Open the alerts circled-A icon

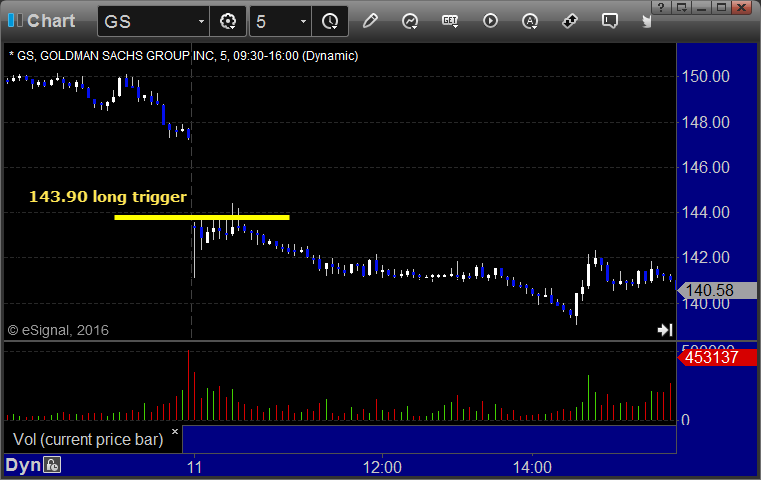[530, 21]
